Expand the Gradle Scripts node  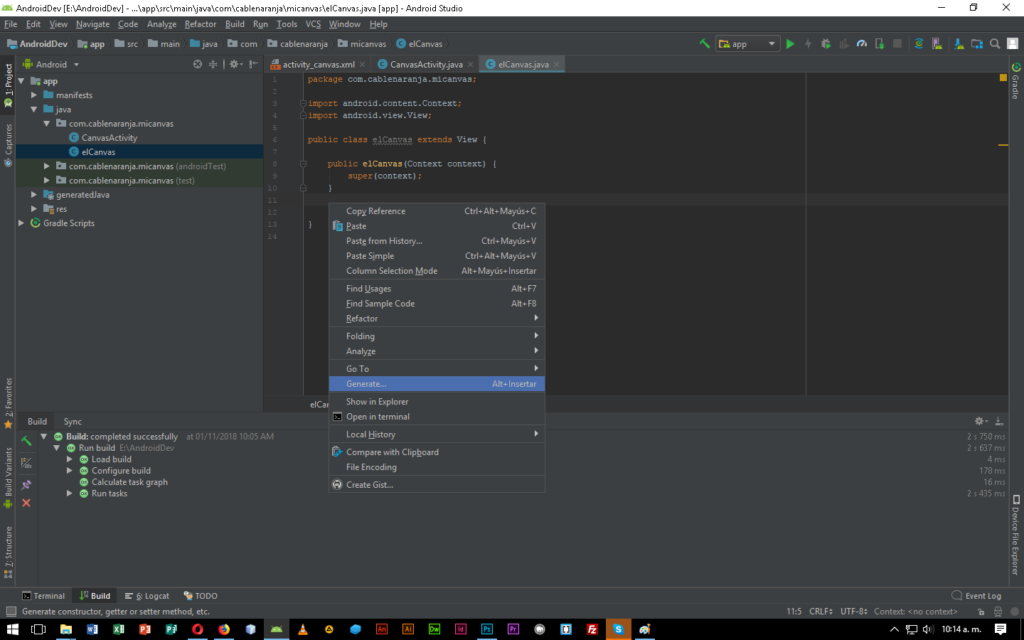[22, 223]
